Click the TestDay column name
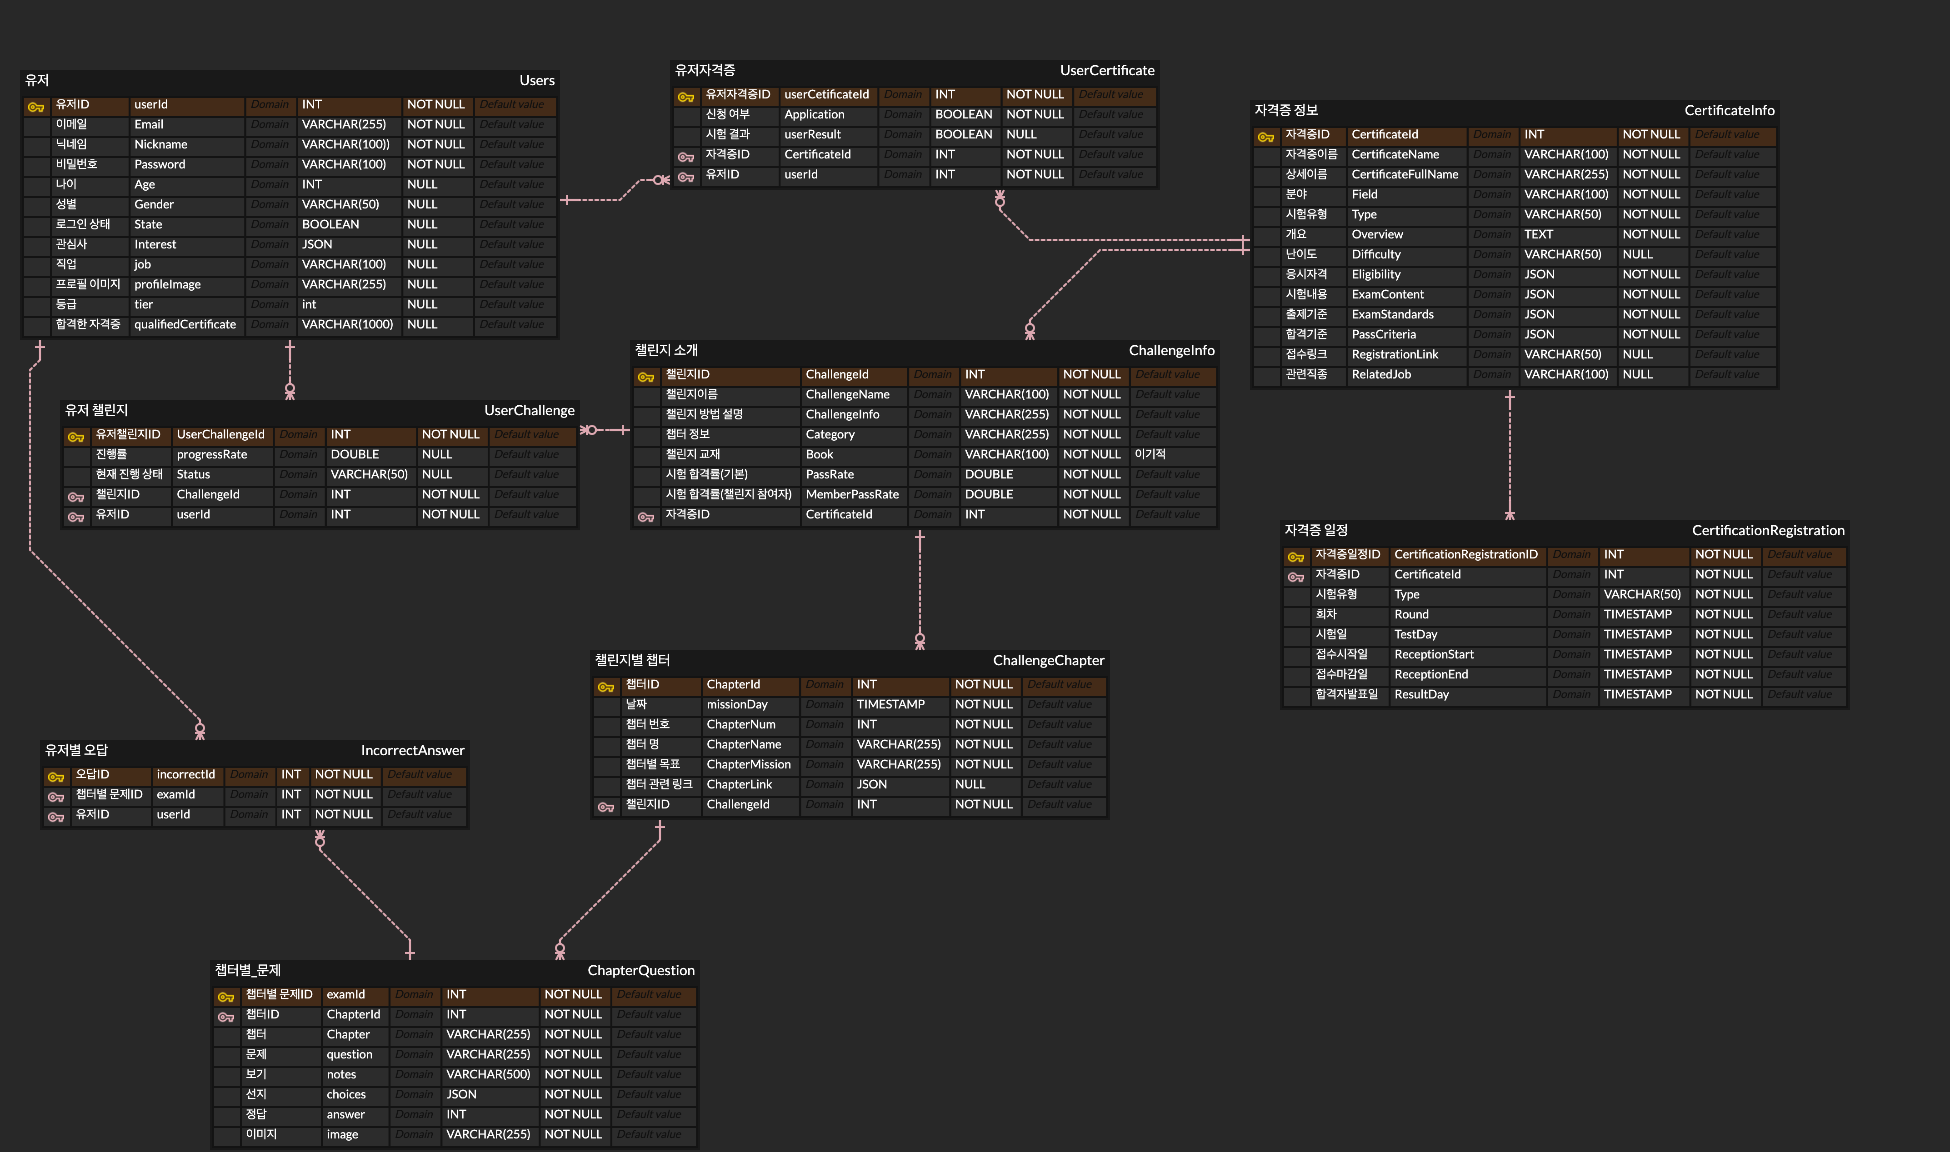The width and height of the screenshot is (1950, 1152). pos(1415,634)
